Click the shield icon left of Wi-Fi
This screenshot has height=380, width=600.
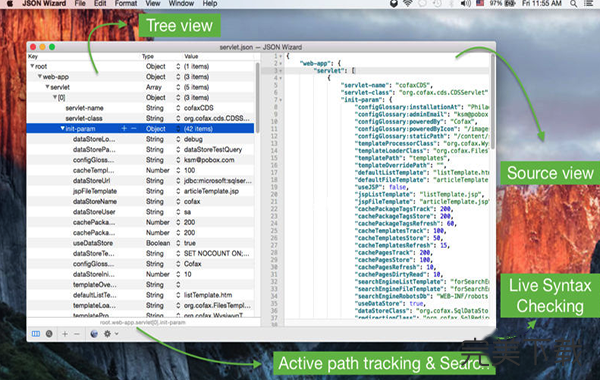394,3
